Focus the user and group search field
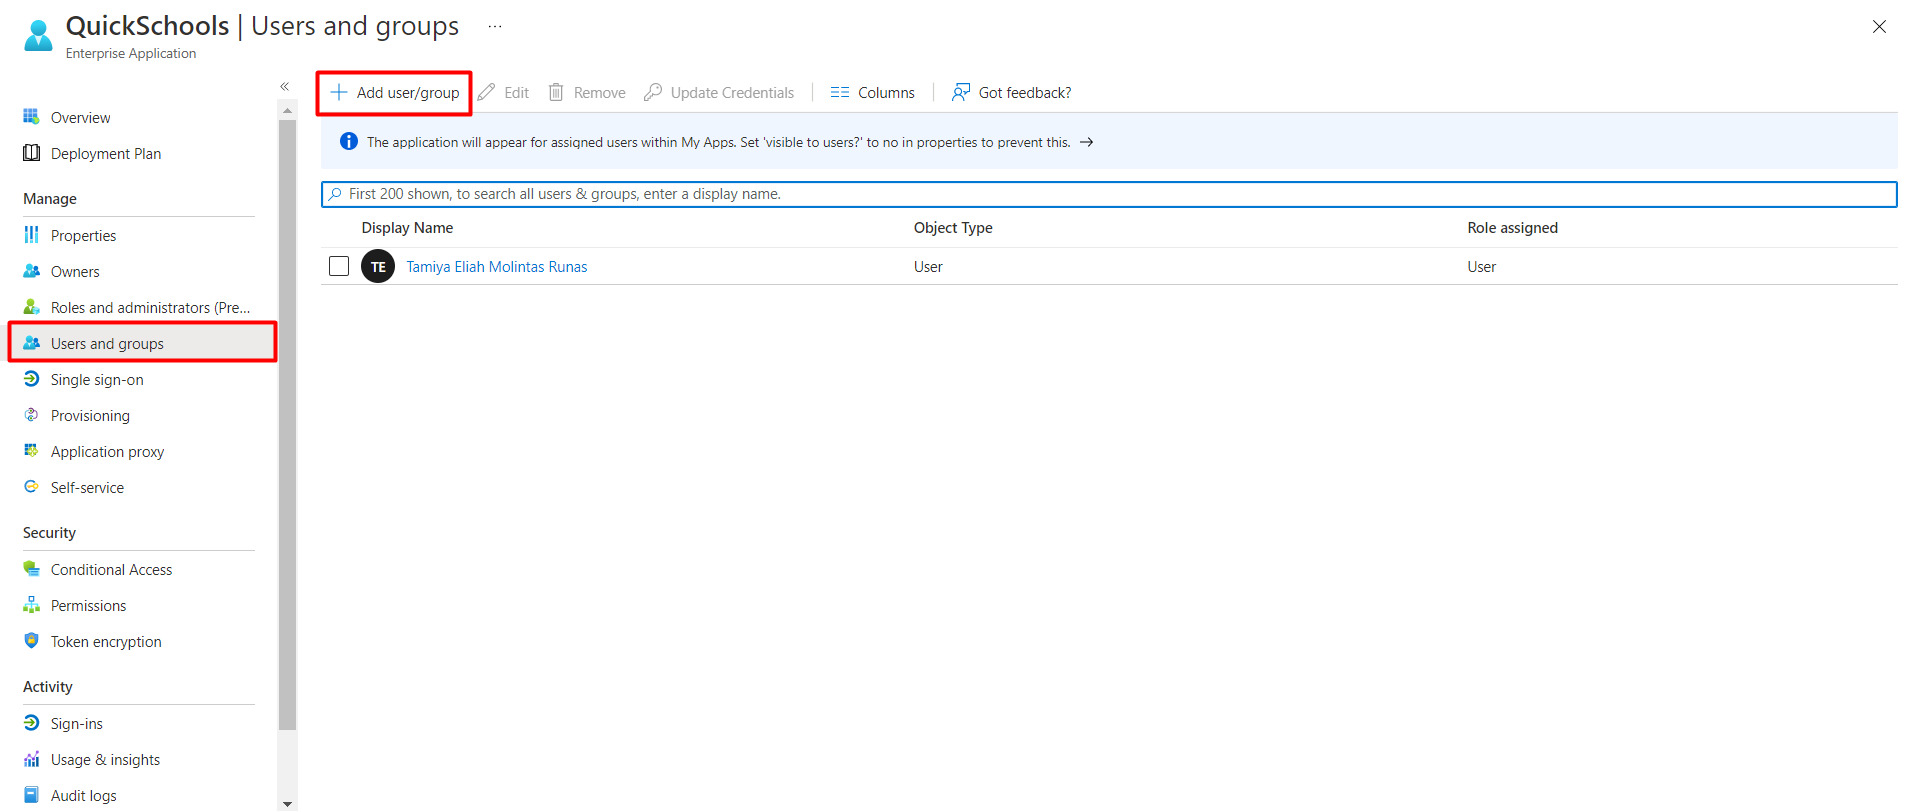Viewport: 1918px width, 811px height. tap(1109, 194)
